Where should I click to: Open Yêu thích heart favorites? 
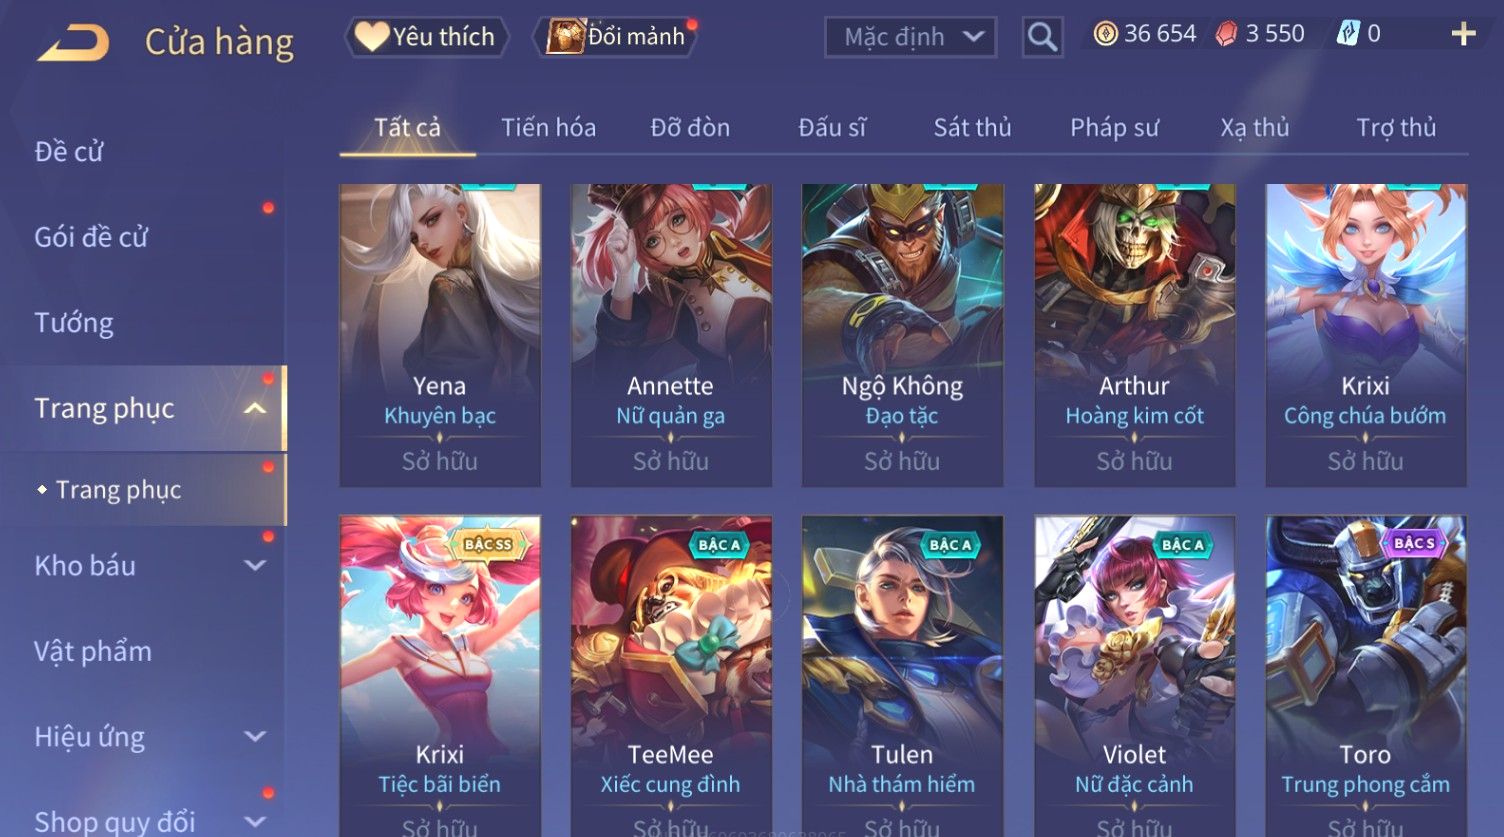click(426, 37)
